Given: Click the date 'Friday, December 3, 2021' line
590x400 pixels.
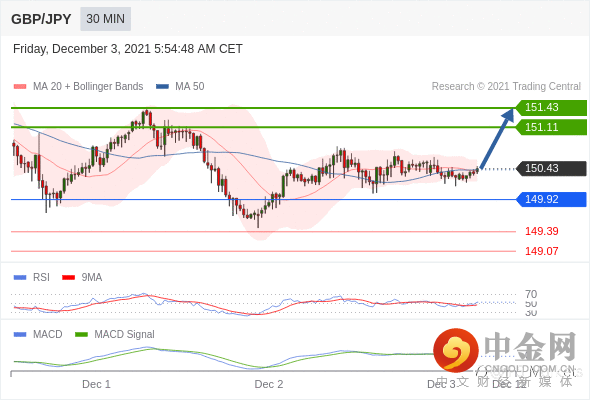Looking at the screenshot, I should [128, 49].
